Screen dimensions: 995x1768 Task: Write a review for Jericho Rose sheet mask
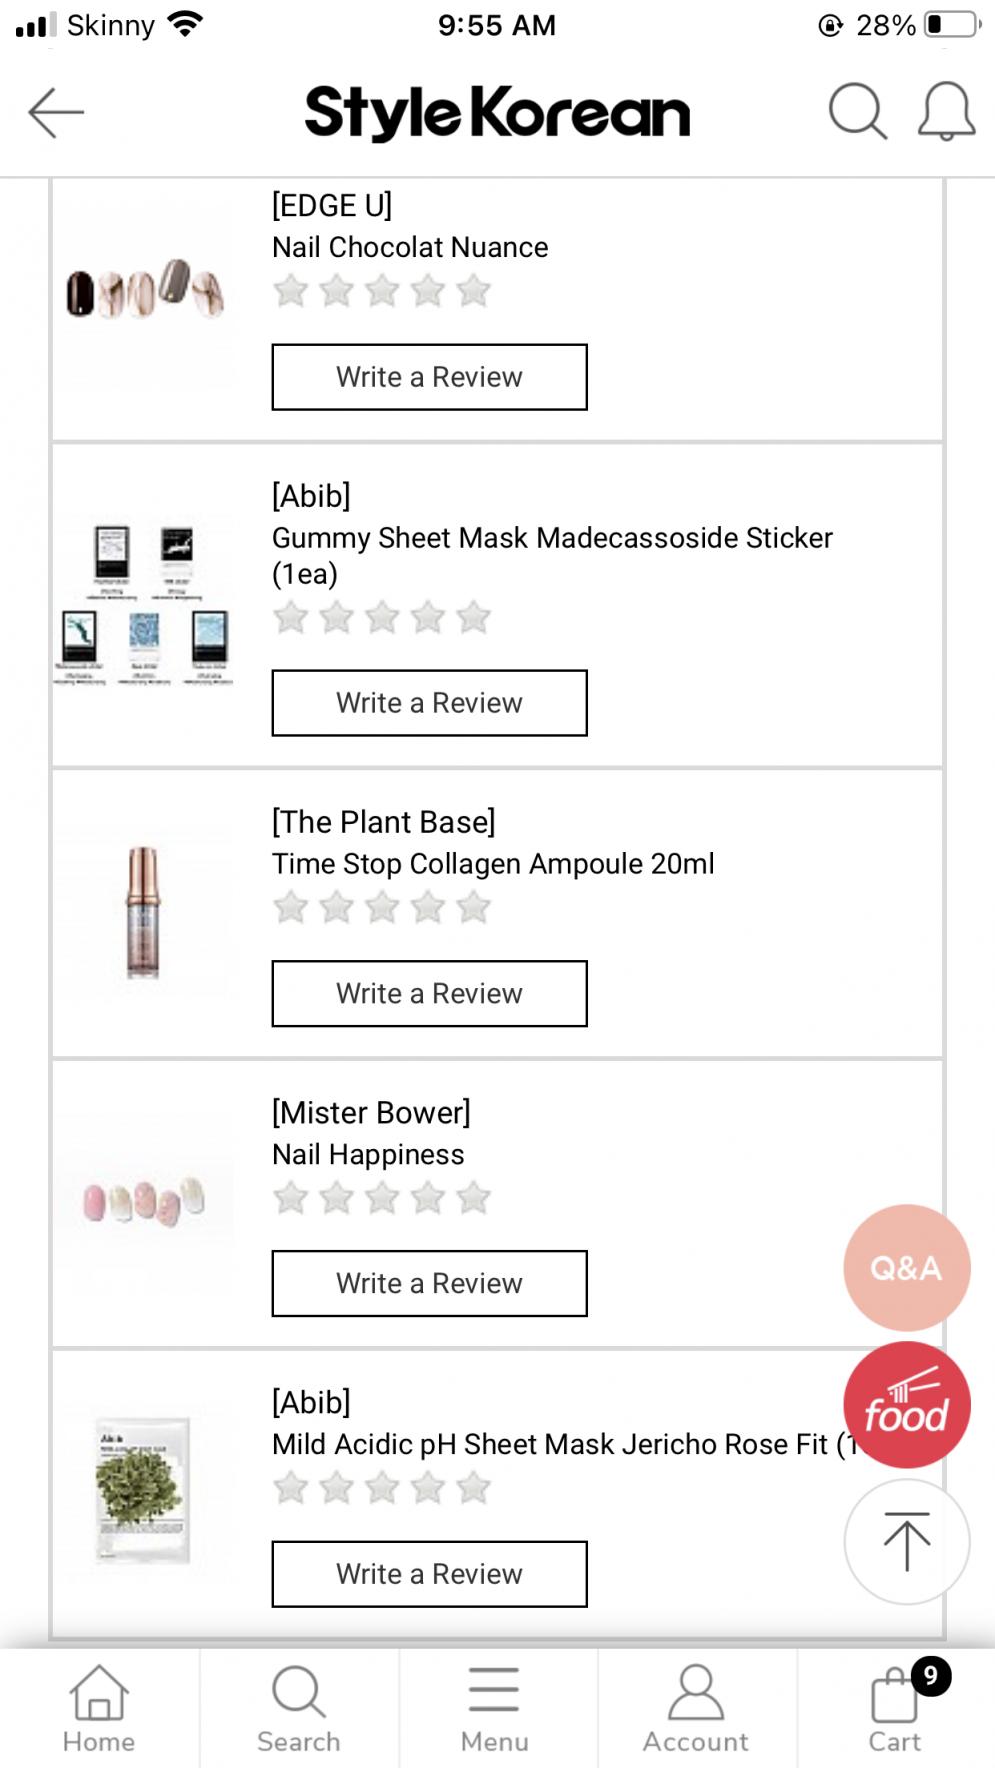point(429,1574)
